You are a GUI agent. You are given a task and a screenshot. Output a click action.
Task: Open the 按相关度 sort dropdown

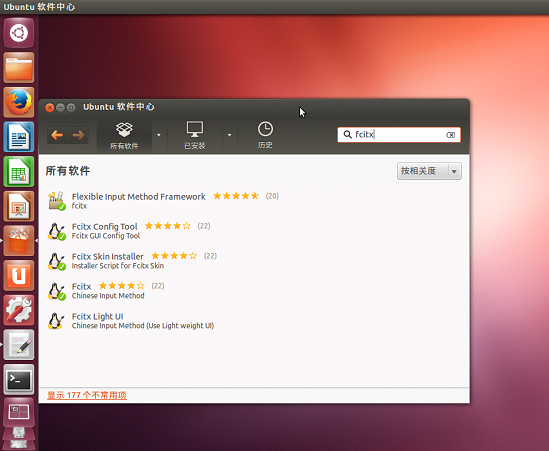[429, 171]
